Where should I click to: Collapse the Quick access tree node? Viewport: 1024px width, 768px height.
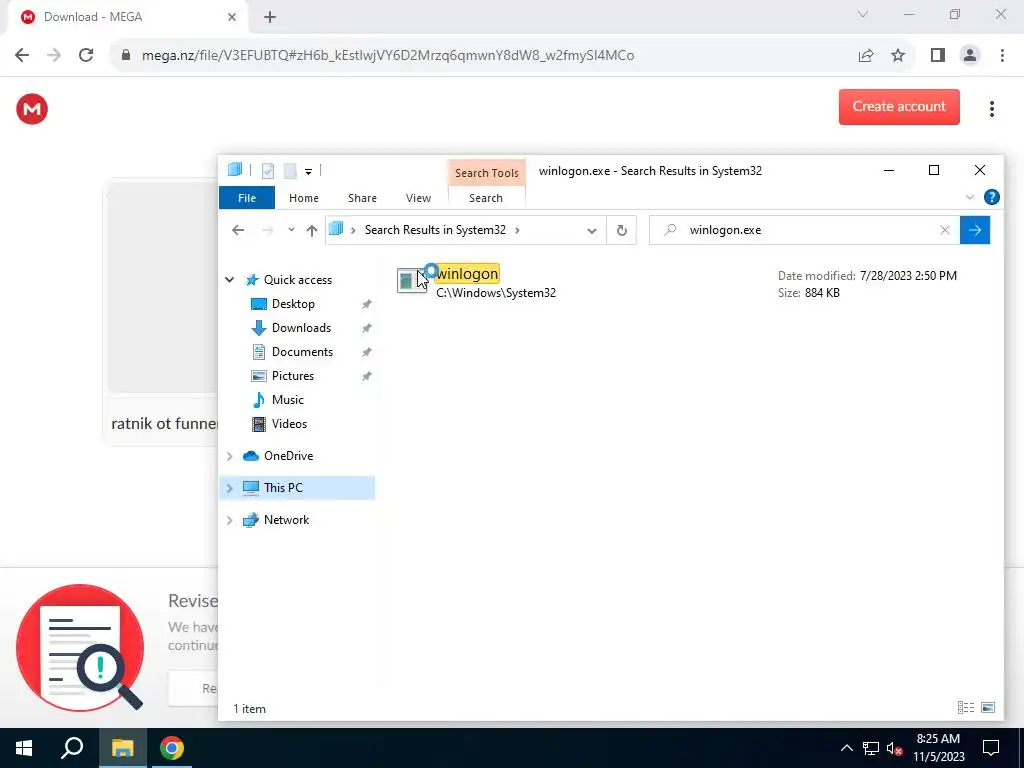(x=230, y=280)
